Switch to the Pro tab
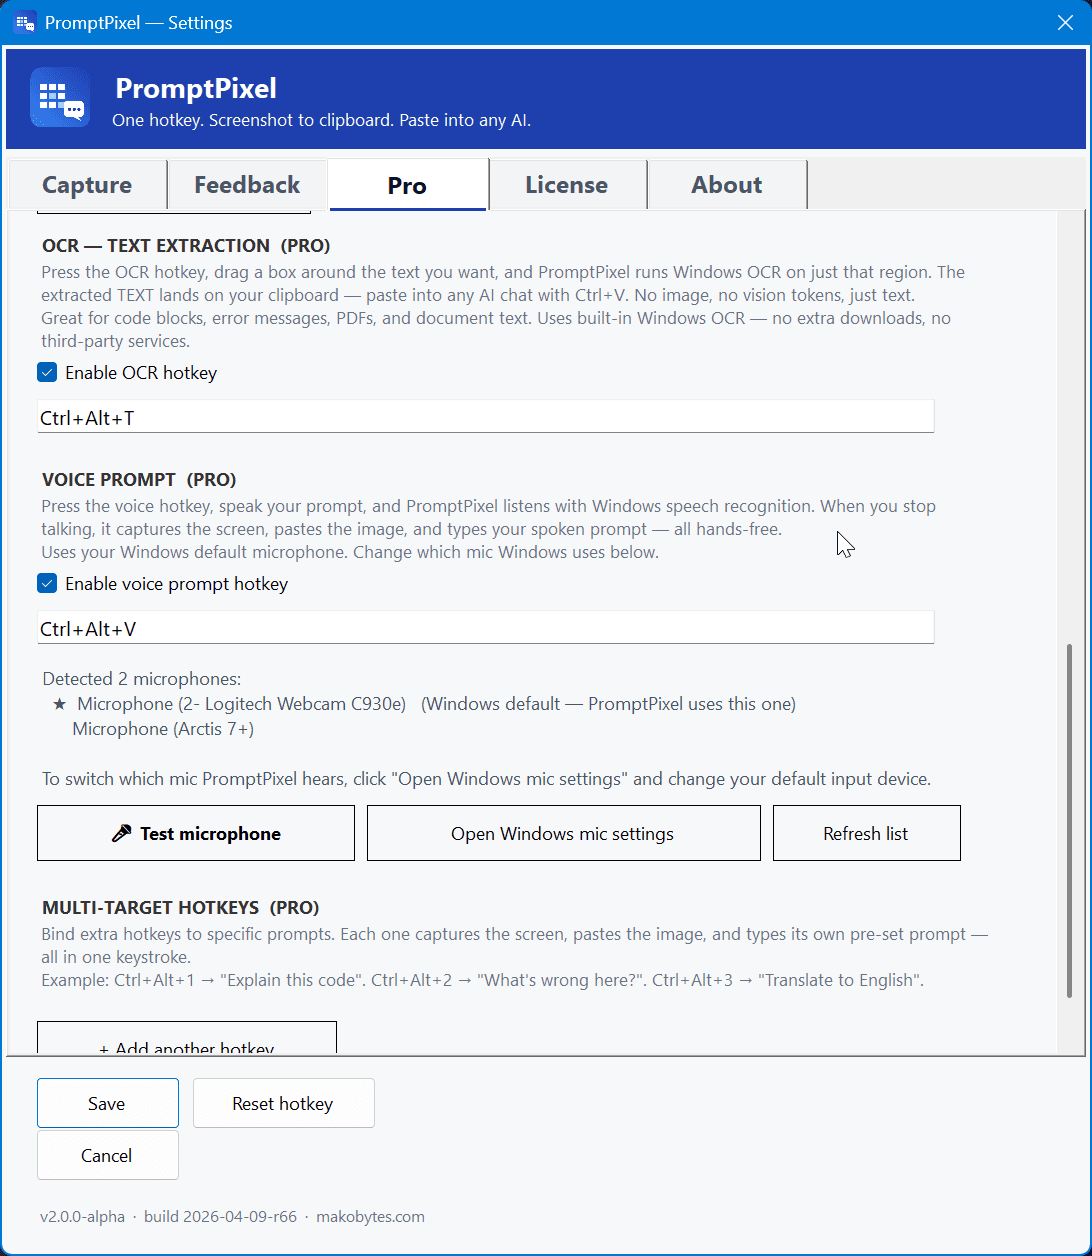Screen dimensions: 1092x1256 click(407, 185)
